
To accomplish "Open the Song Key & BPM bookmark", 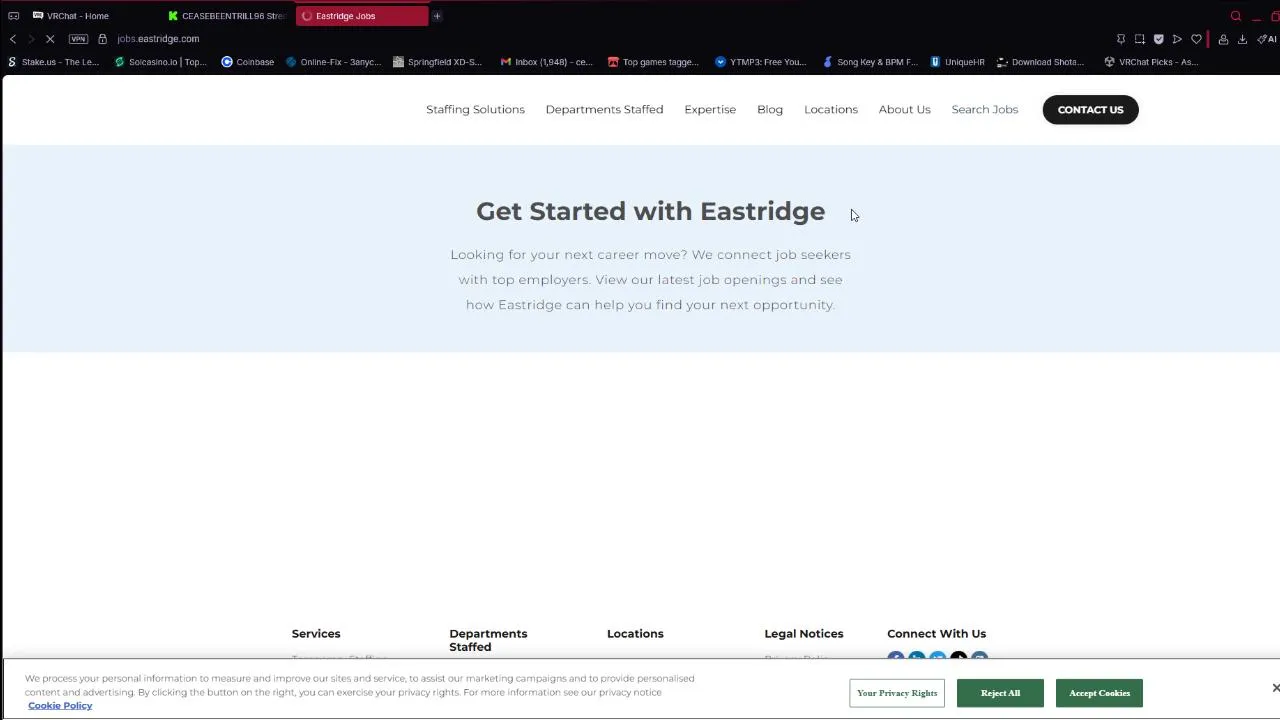I will pyautogui.click(x=870, y=62).
